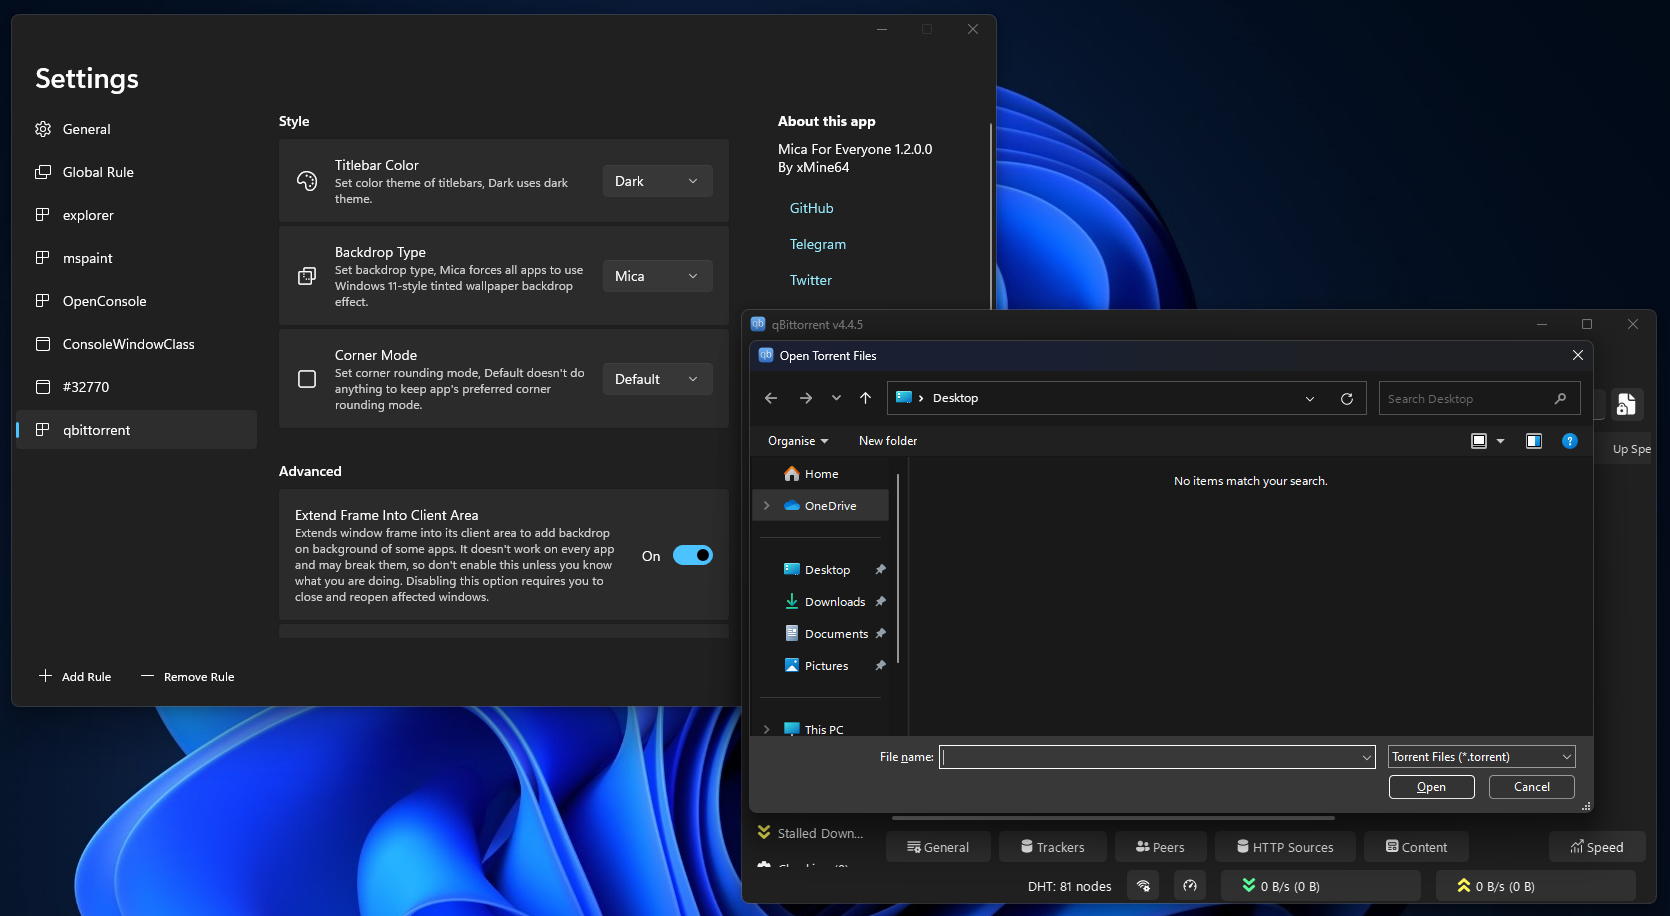This screenshot has height=916, width=1670.
Task: Open the Telegram link
Action: [817, 244]
